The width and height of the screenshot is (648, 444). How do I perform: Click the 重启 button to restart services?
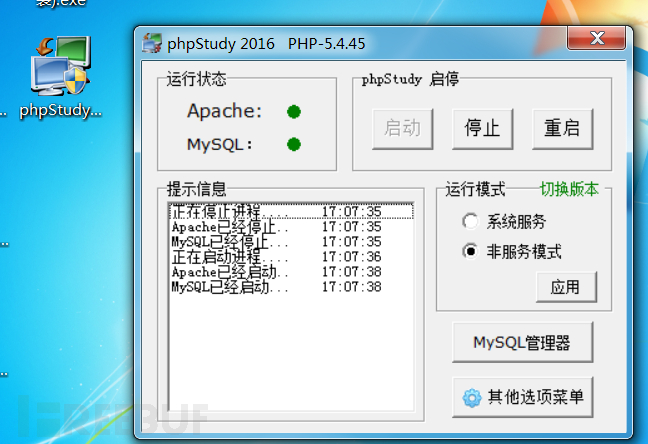point(562,129)
